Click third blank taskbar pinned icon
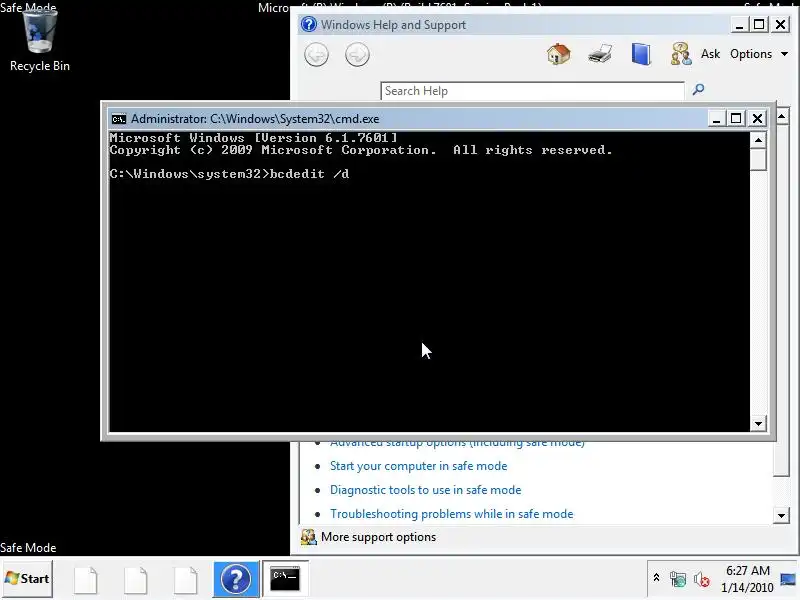 click(185, 580)
